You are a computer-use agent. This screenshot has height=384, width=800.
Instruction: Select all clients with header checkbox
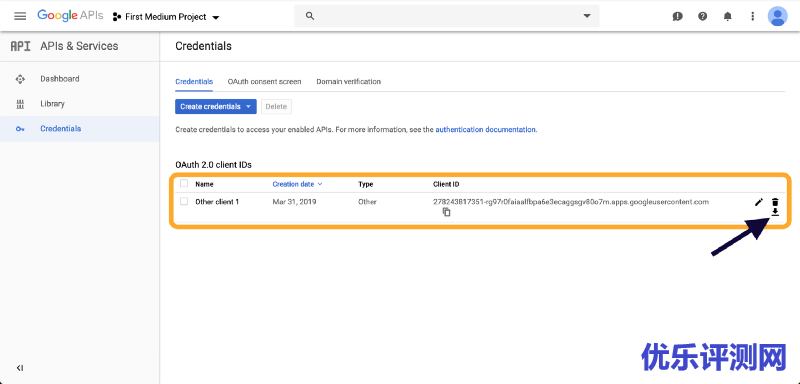[184, 184]
